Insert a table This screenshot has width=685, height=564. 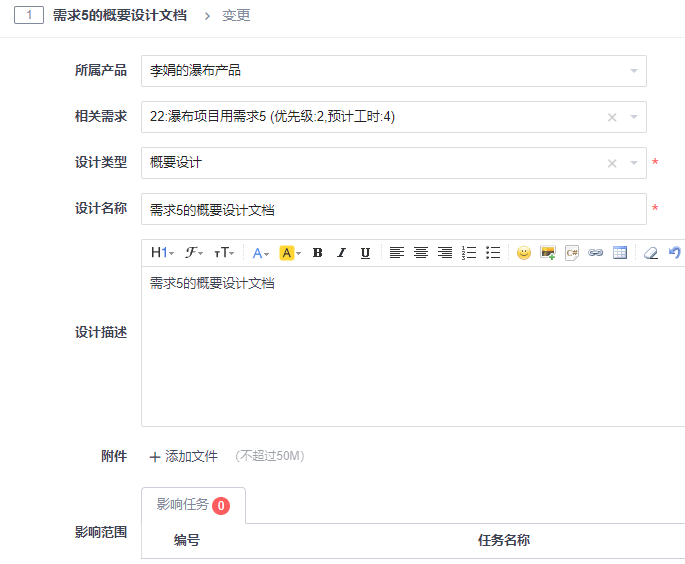[620, 253]
